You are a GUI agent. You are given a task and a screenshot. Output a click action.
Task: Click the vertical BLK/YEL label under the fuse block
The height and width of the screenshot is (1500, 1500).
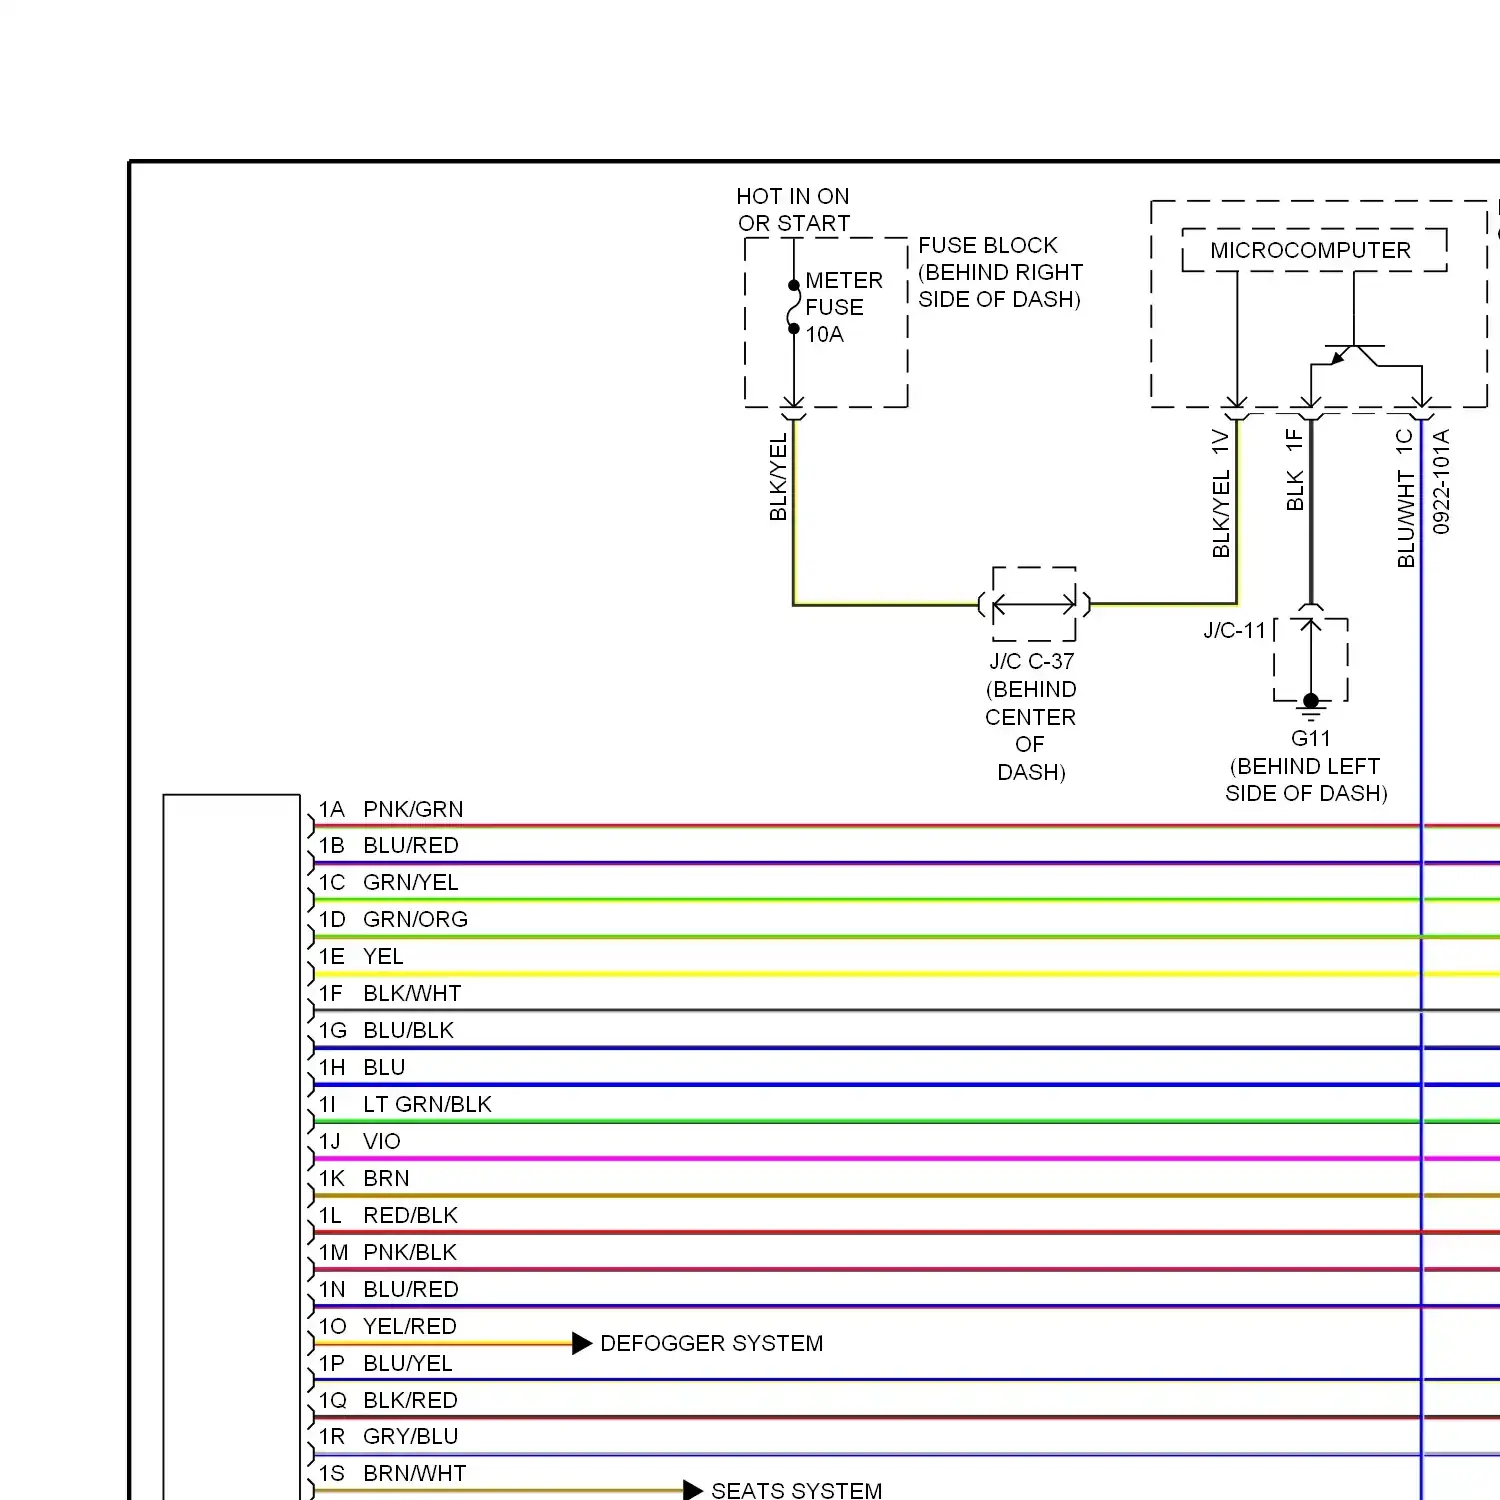point(778,477)
